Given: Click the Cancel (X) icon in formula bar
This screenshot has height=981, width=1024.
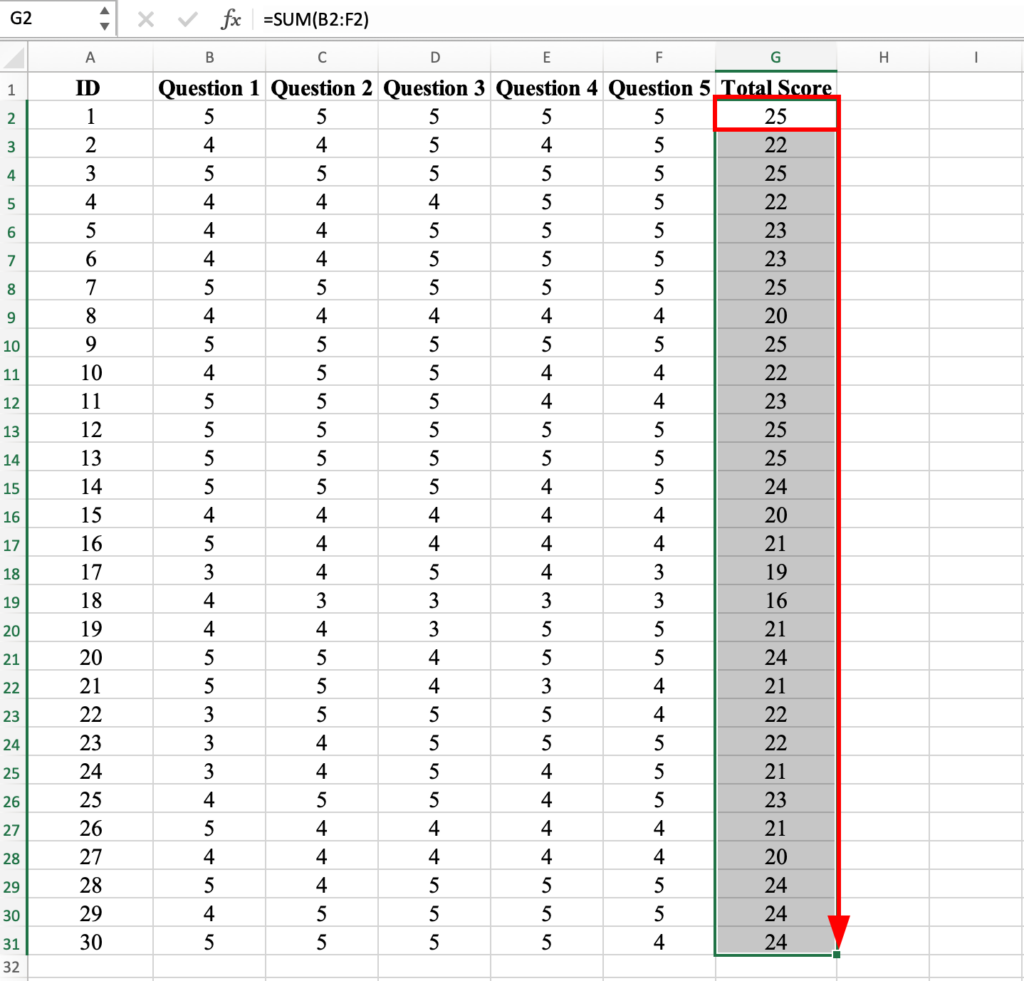Looking at the screenshot, I should 146,18.
